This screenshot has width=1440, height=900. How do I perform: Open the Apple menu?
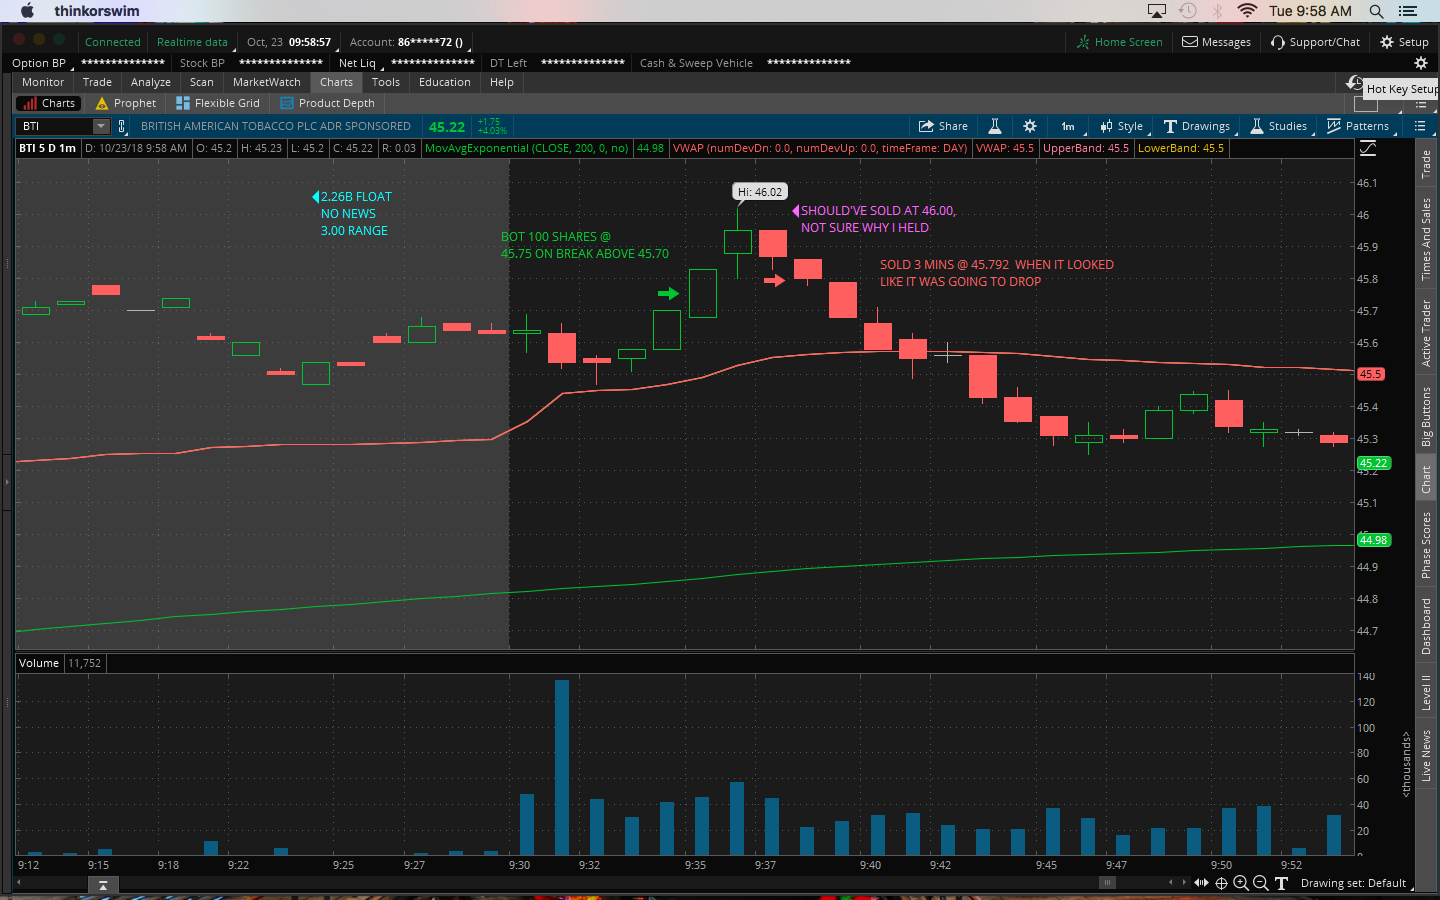(x=27, y=11)
